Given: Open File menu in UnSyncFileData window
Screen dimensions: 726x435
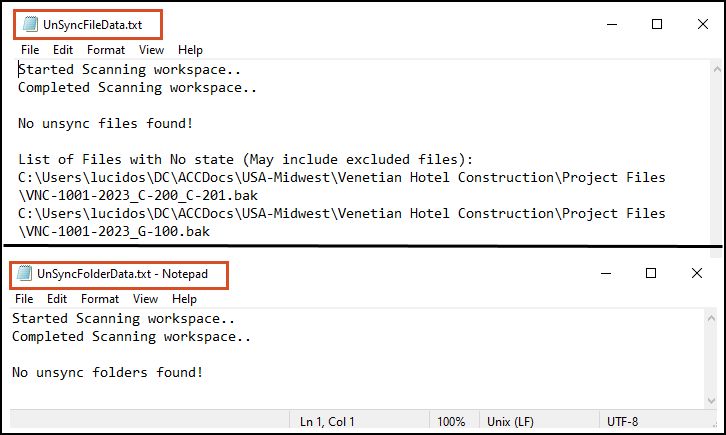Looking at the screenshot, I should (x=30, y=50).
